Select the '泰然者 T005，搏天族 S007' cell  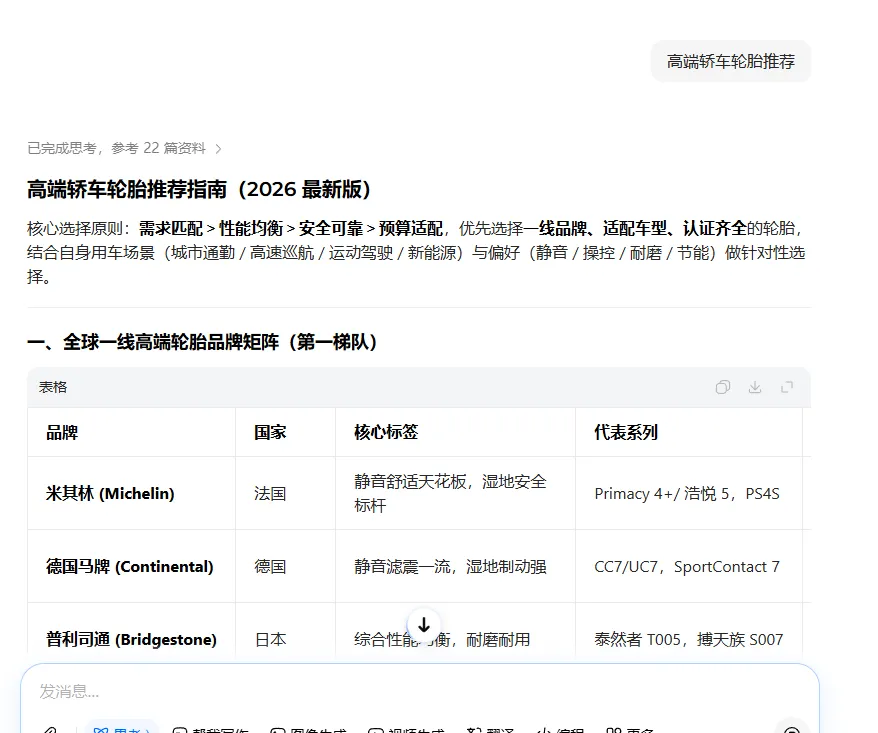(x=689, y=639)
